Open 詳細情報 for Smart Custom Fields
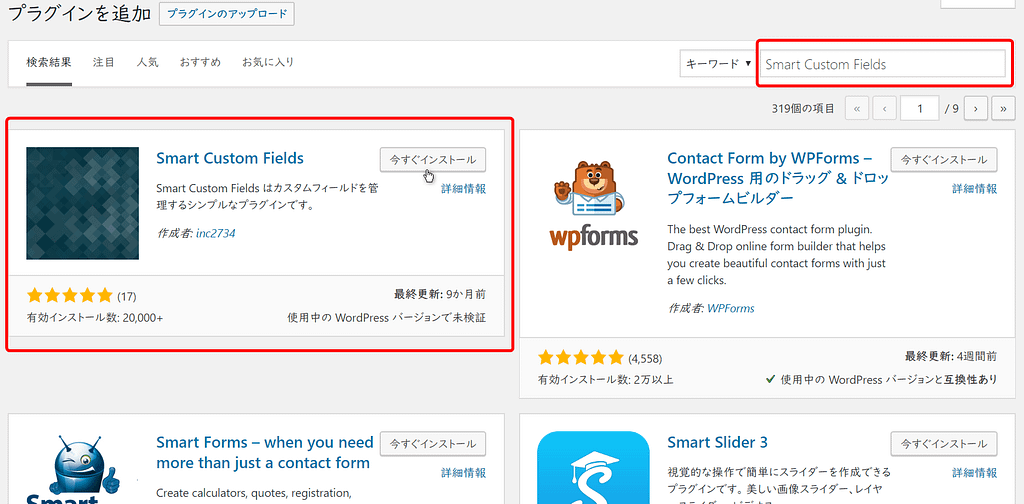This screenshot has width=1024, height=504. [x=464, y=189]
